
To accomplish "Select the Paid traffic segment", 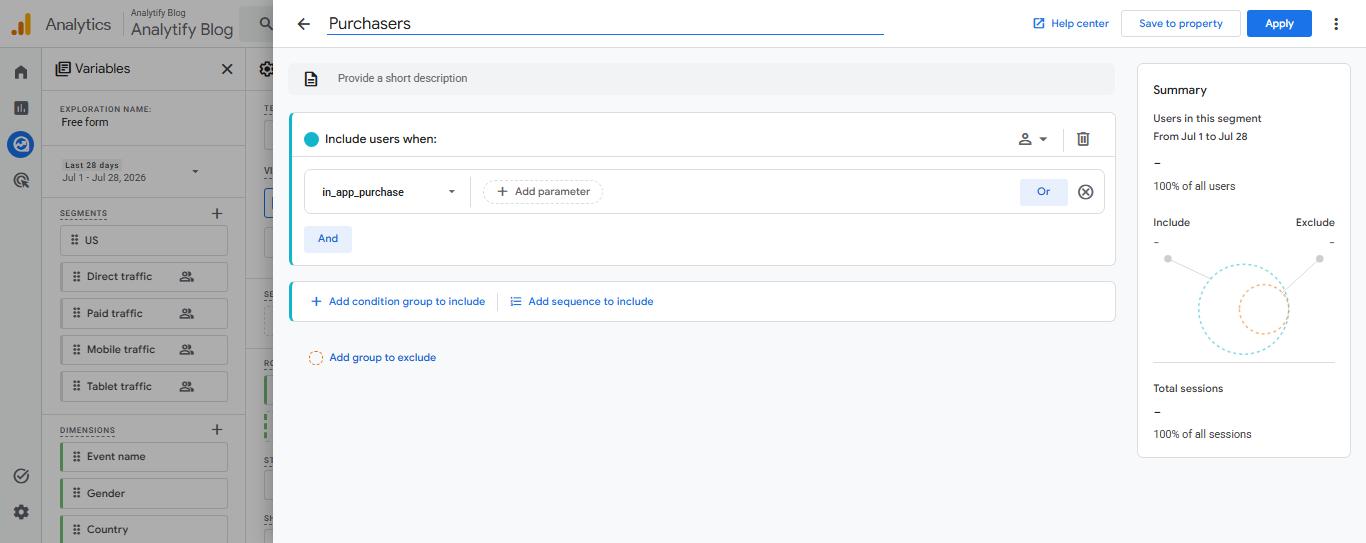I will [144, 313].
